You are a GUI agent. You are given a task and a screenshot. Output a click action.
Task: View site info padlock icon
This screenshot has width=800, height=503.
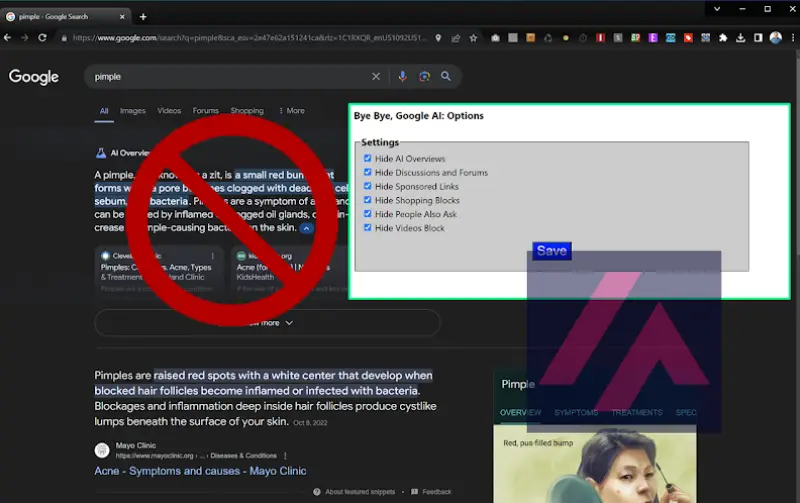[x=64, y=38]
